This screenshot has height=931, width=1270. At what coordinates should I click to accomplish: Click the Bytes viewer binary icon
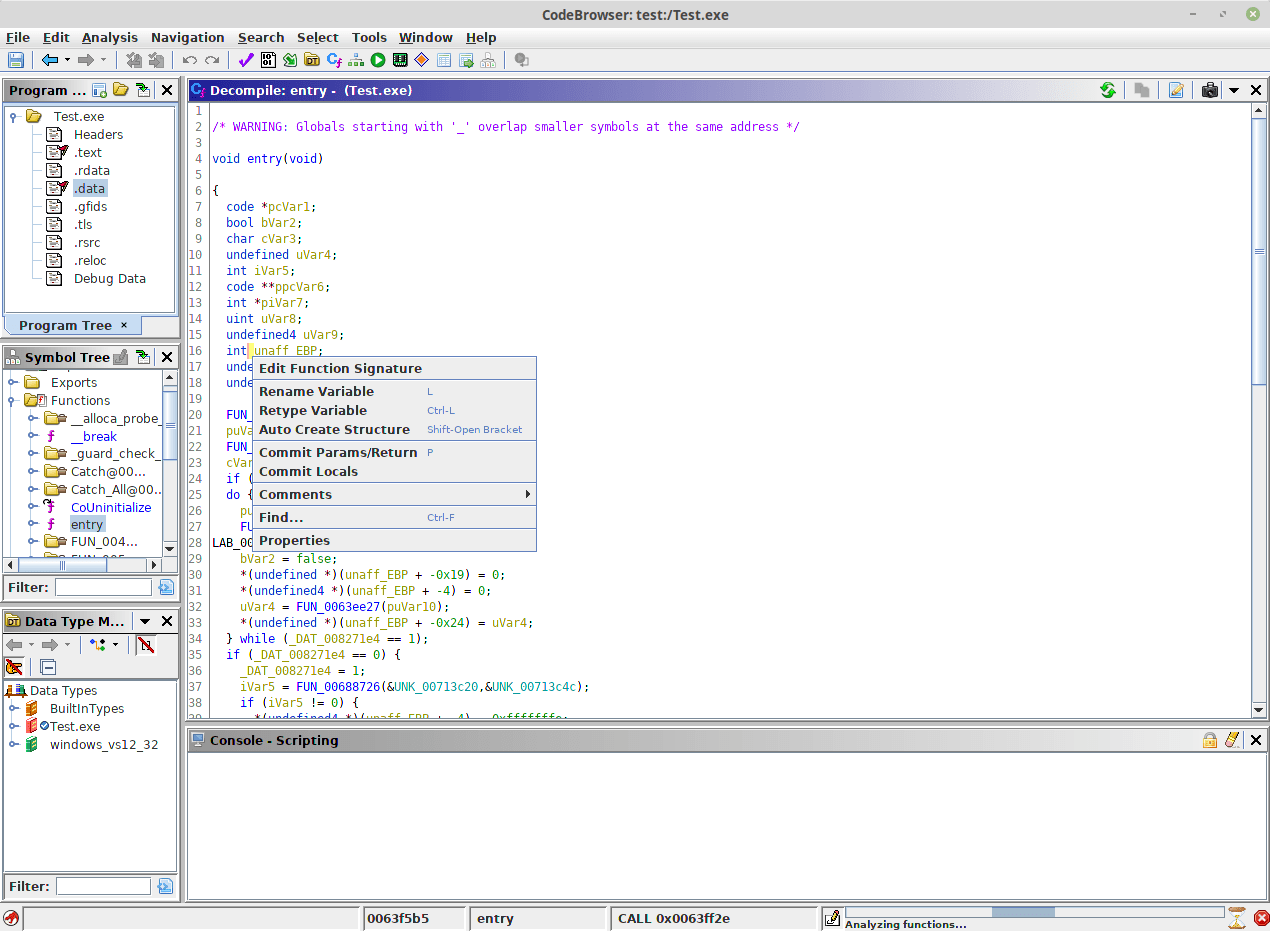coord(268,61)
